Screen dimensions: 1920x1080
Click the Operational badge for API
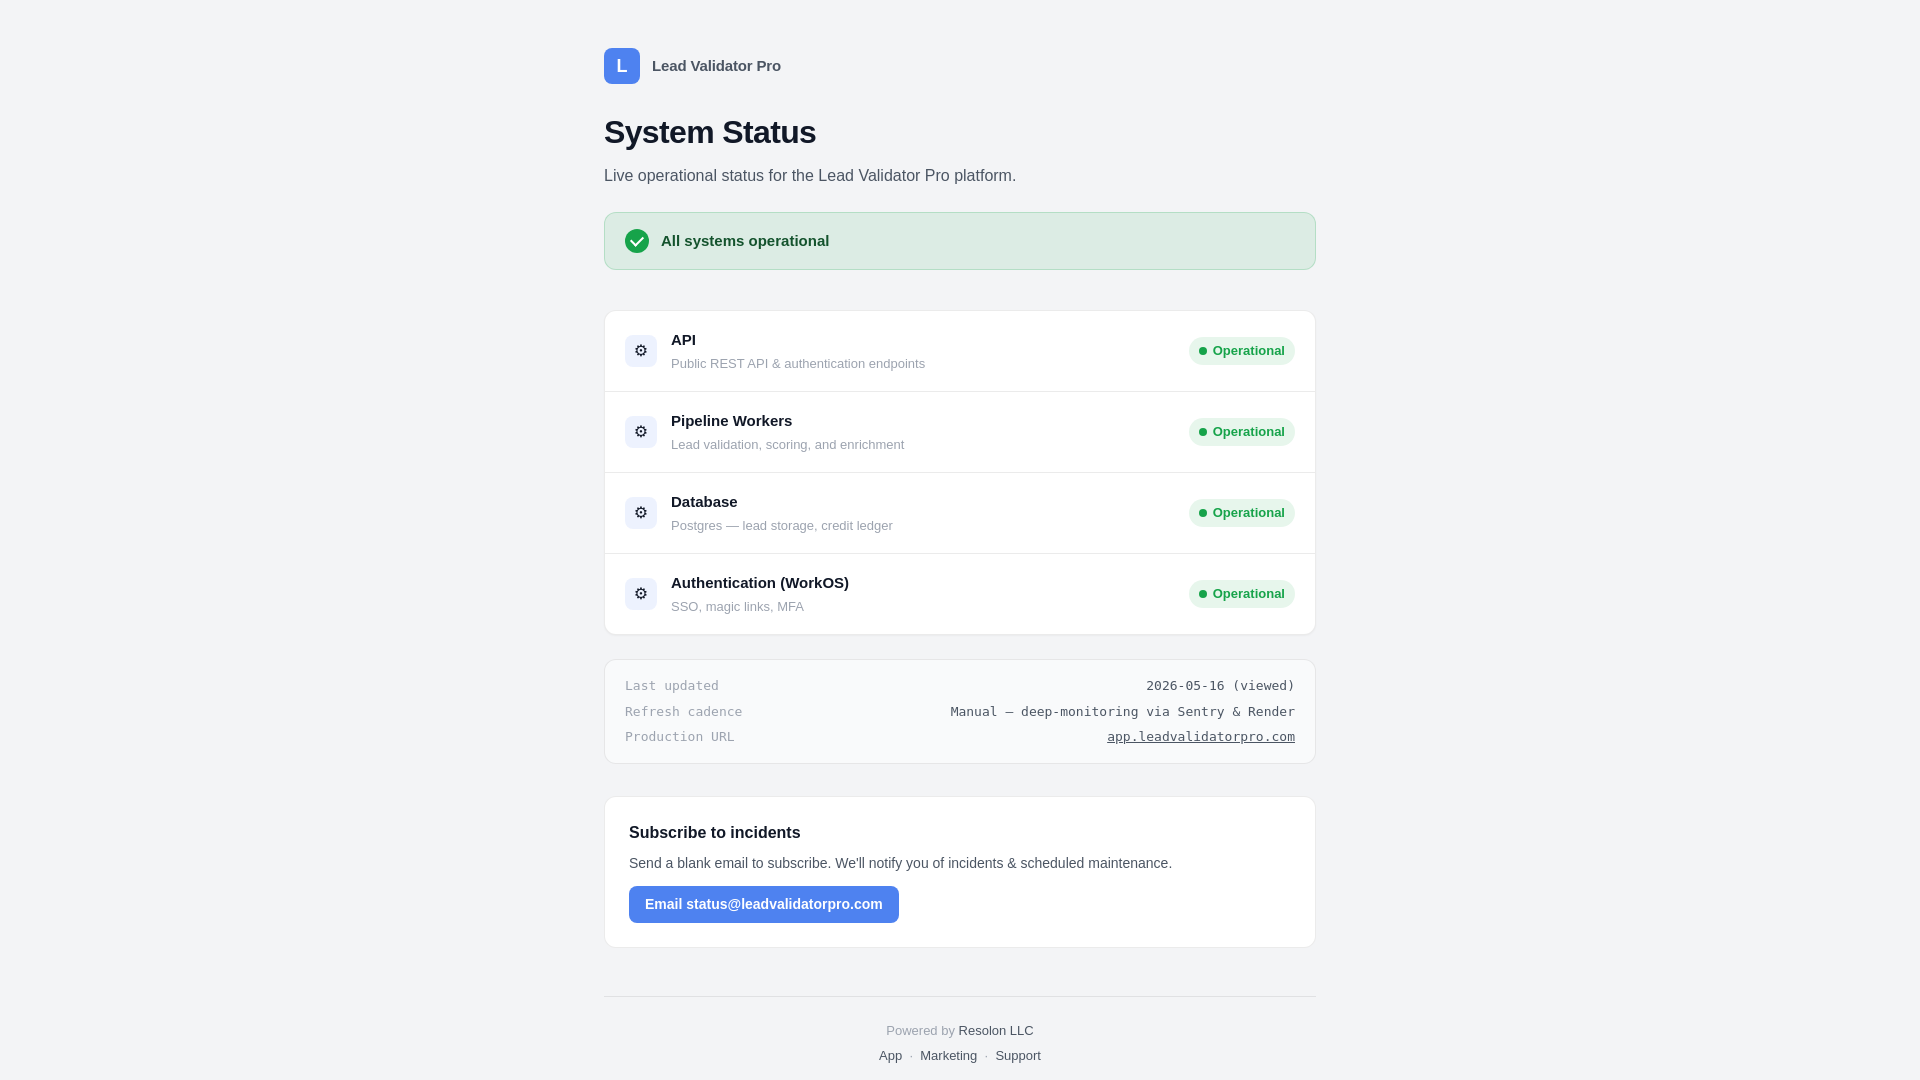click(x=1241, y=351)
